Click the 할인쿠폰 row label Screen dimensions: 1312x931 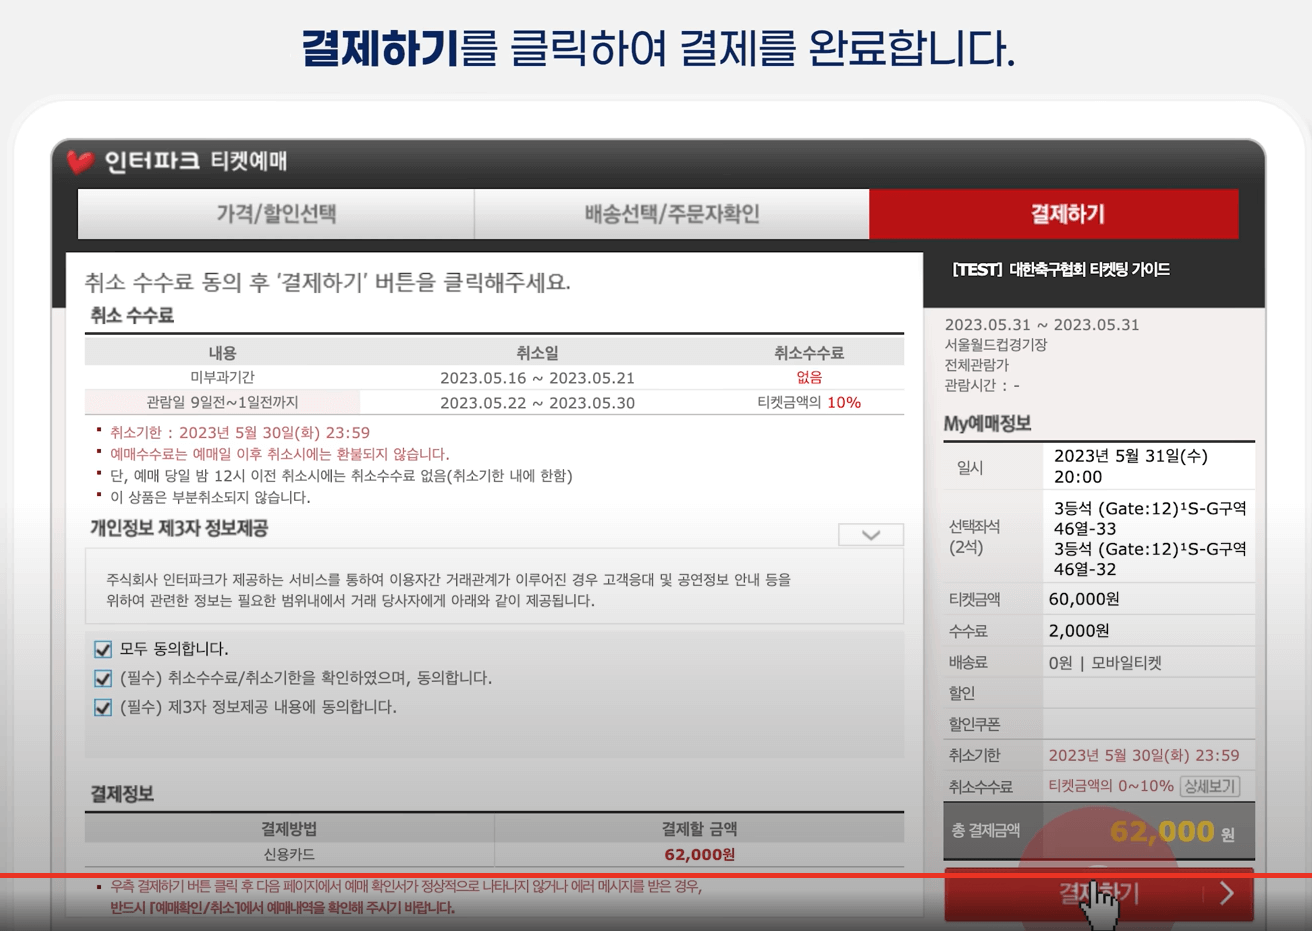pos(974,724)
